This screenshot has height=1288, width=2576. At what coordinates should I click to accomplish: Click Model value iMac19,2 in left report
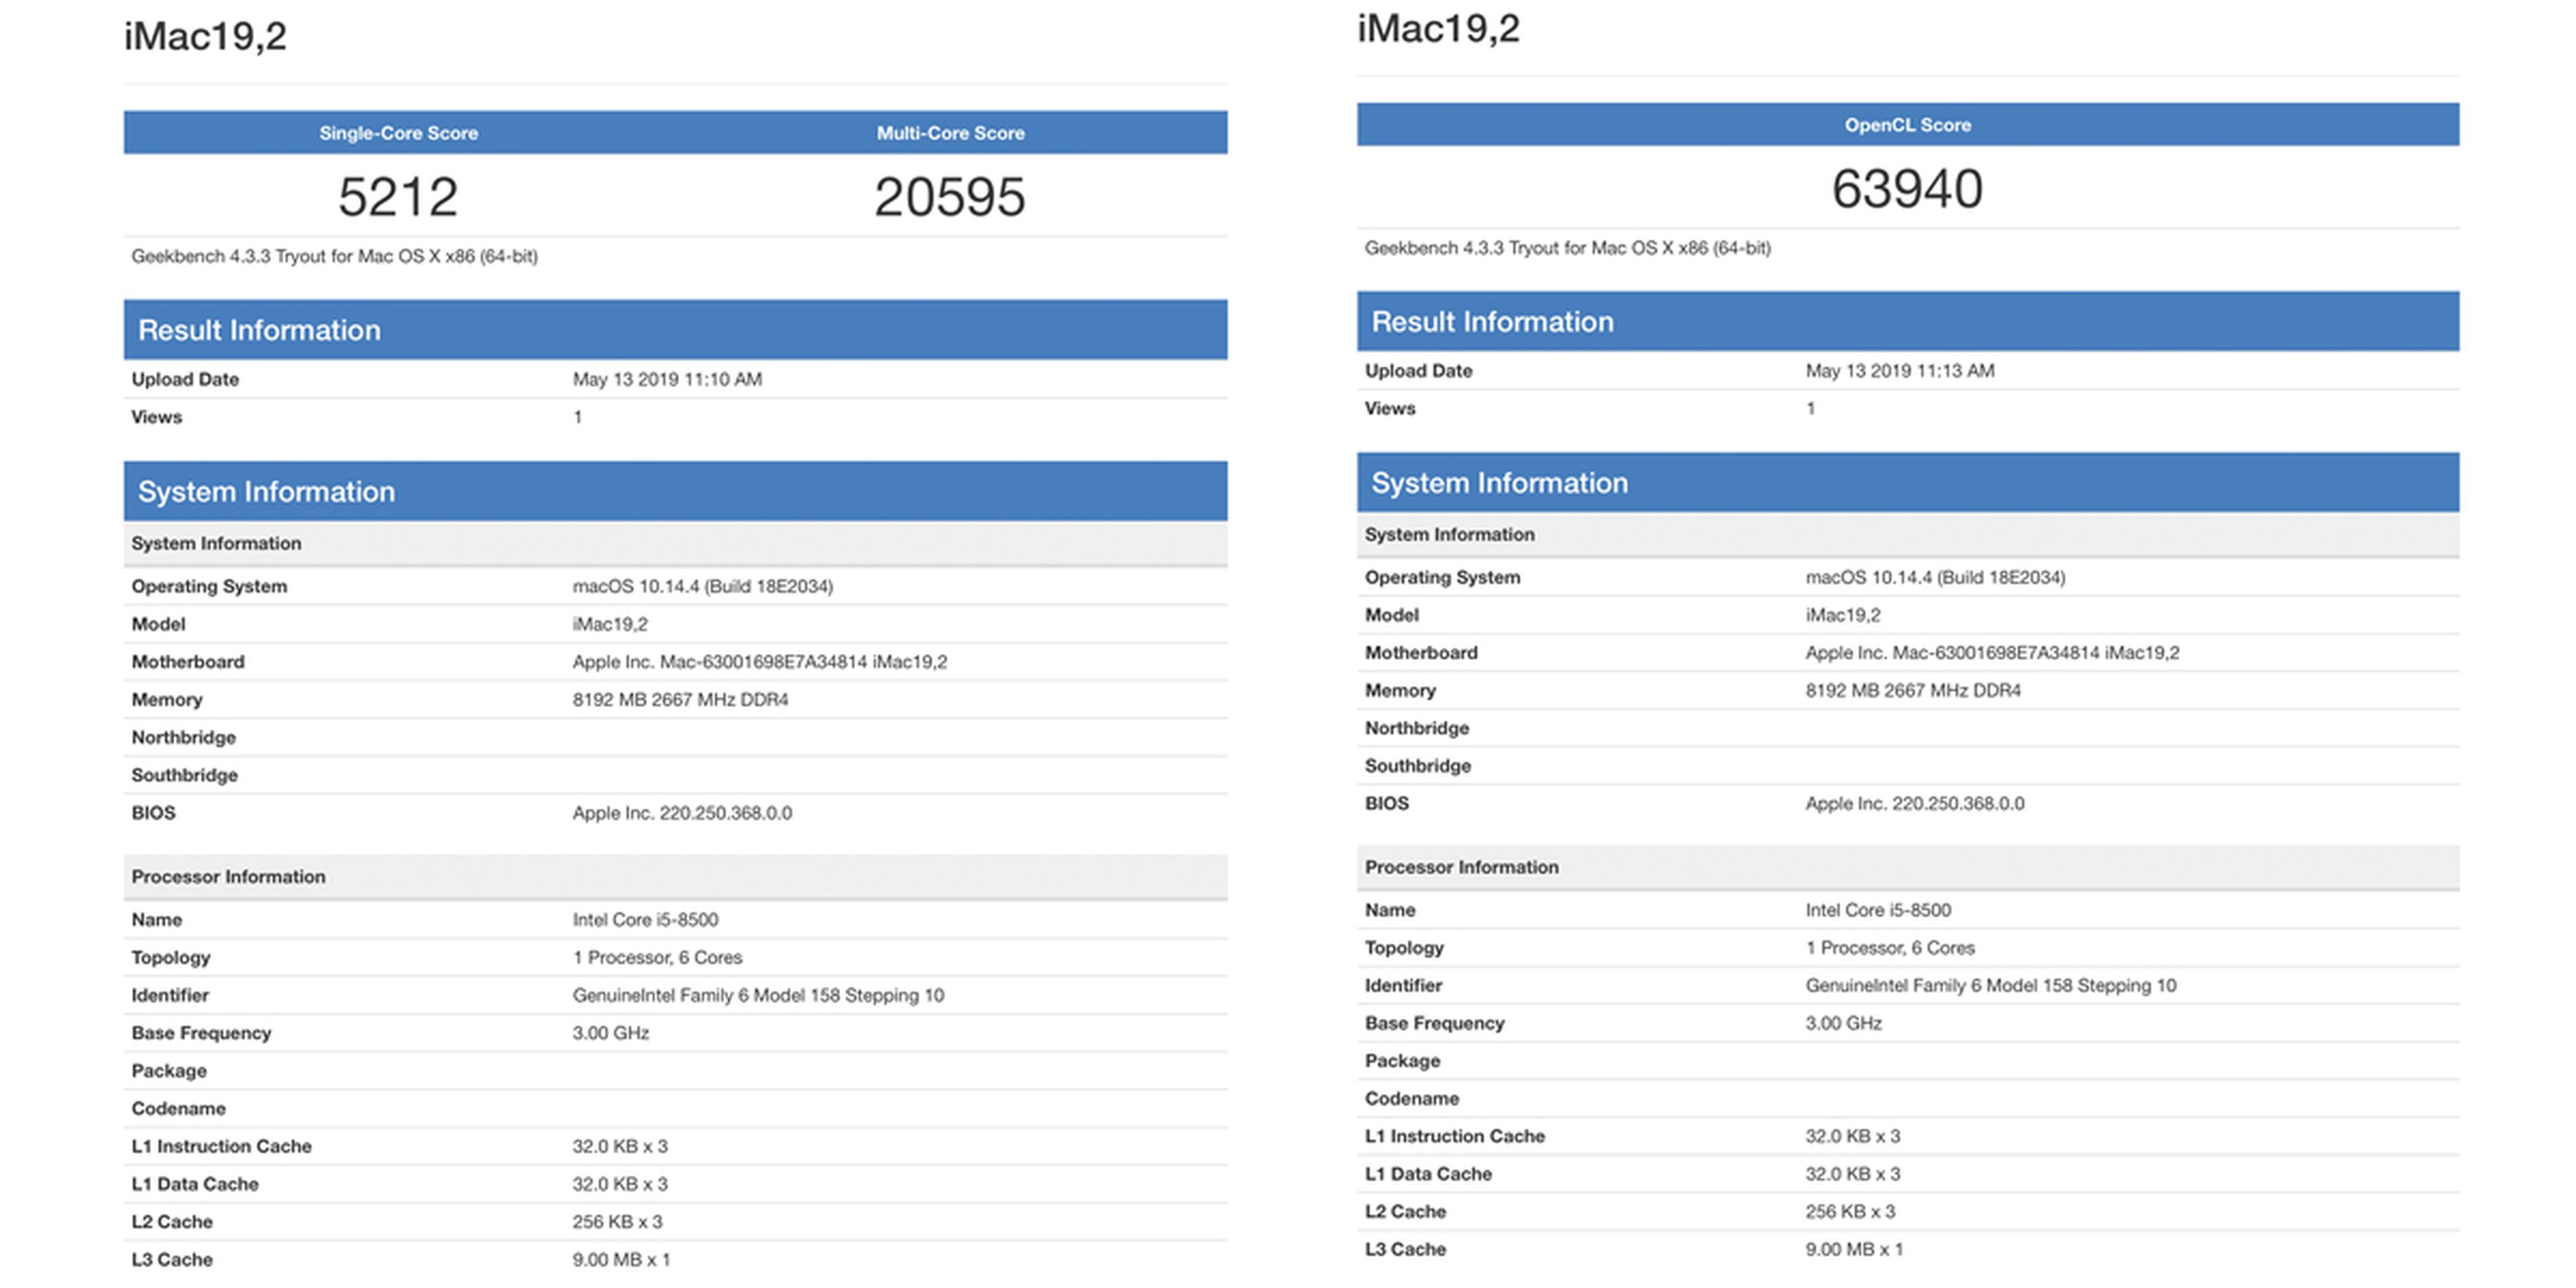point(610,624)
